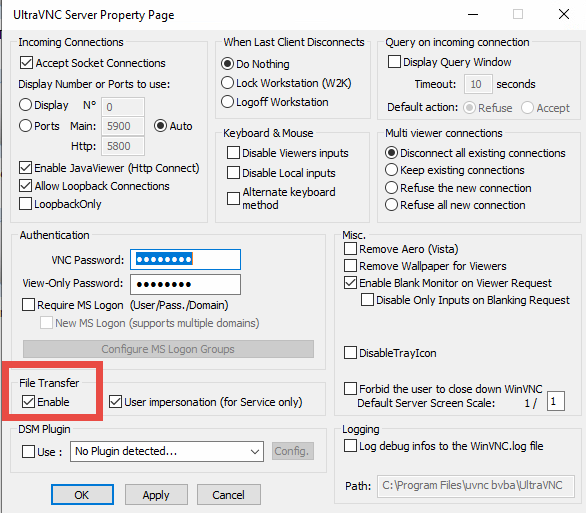Select Lock Workstation (W2K) option
Image resolution: width=586 pixels, height=513 pixels.
[227, 83]
